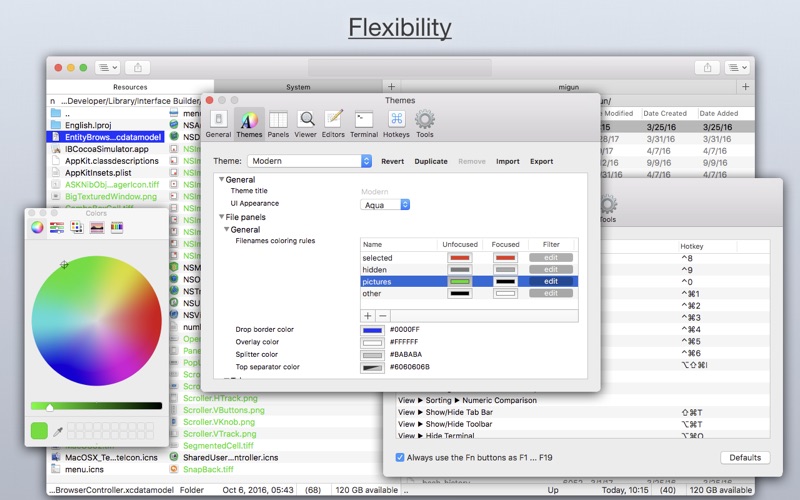This screenshot has width=800, height=500.
Task: Open the Viewer preferences pane
Action: tap(306, 124)
